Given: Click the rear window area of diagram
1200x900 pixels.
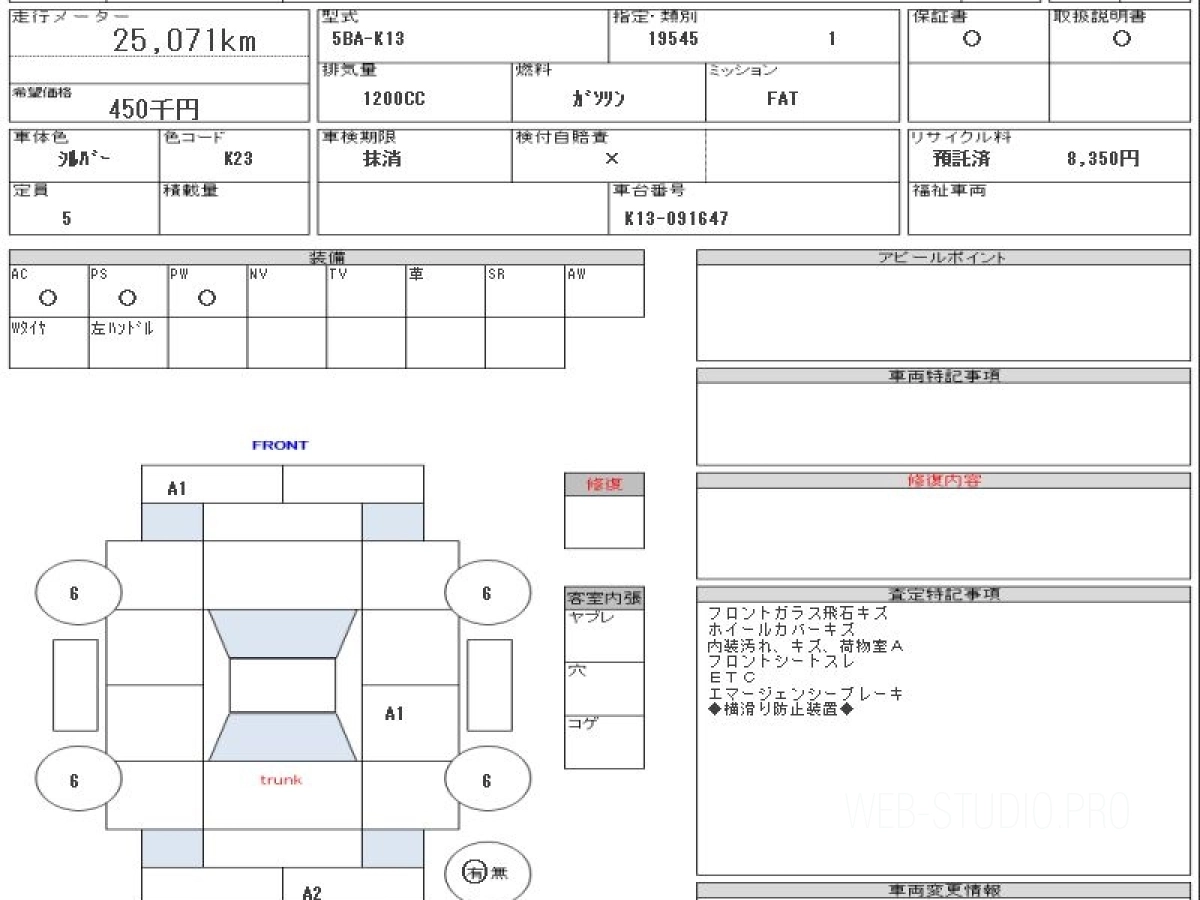Looking at the screenshot, I should click(282, 737).
